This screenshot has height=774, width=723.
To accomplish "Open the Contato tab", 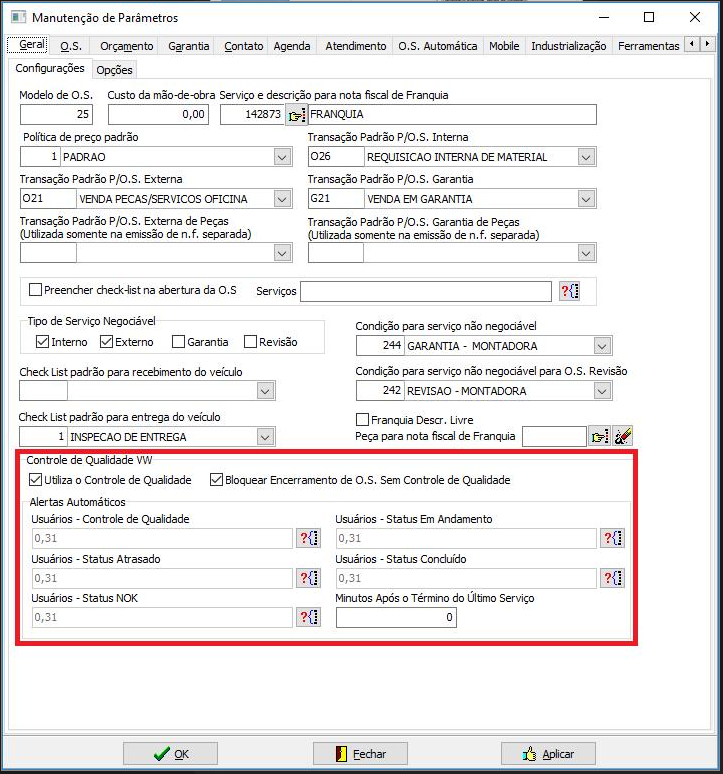I will click(x=243, y=46).
